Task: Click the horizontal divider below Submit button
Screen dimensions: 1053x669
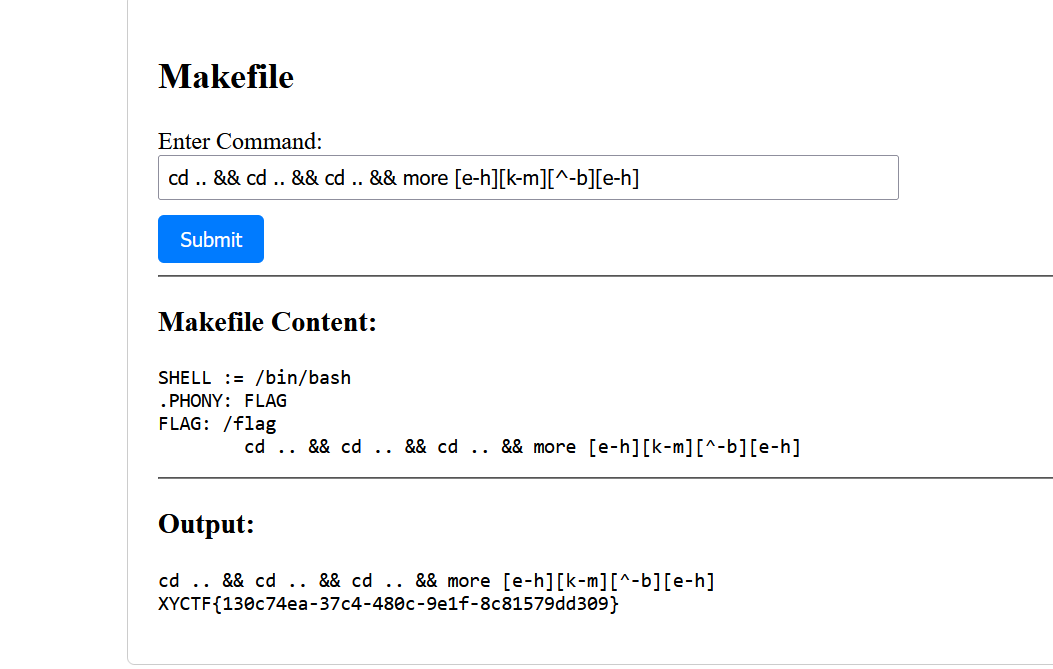Action: 605,275
